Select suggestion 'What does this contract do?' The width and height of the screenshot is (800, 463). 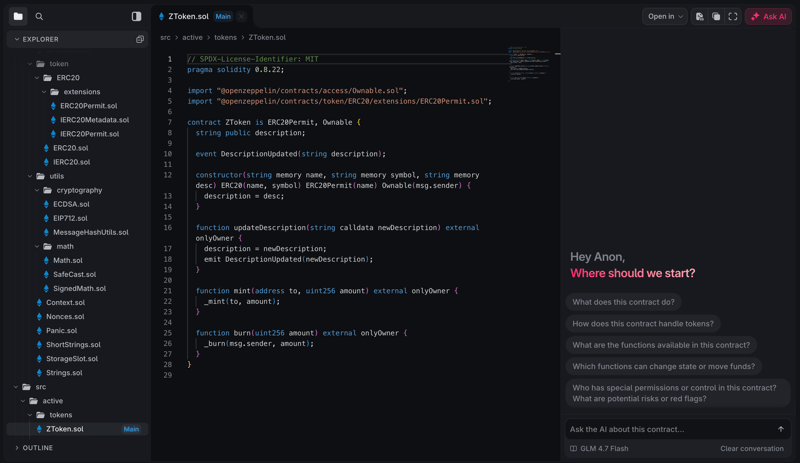tap(623, 302)
